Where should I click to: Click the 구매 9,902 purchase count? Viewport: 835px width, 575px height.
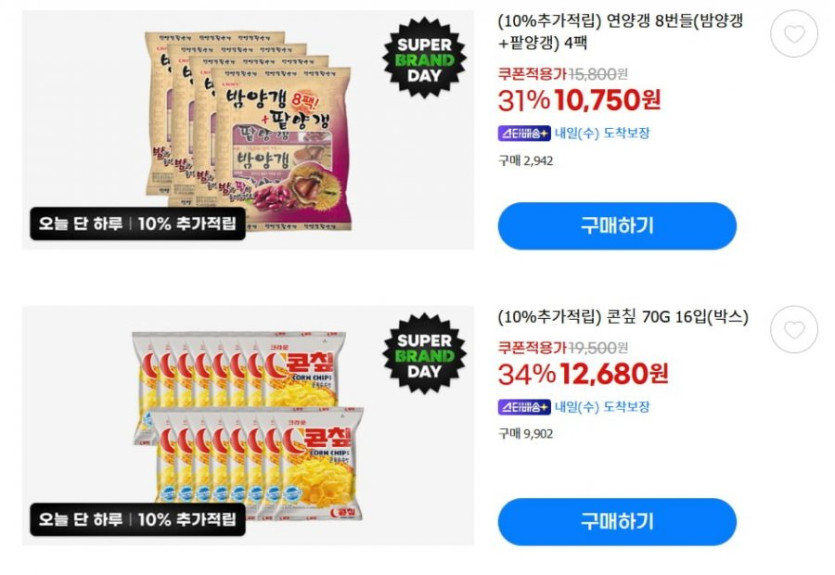(526, 434)
